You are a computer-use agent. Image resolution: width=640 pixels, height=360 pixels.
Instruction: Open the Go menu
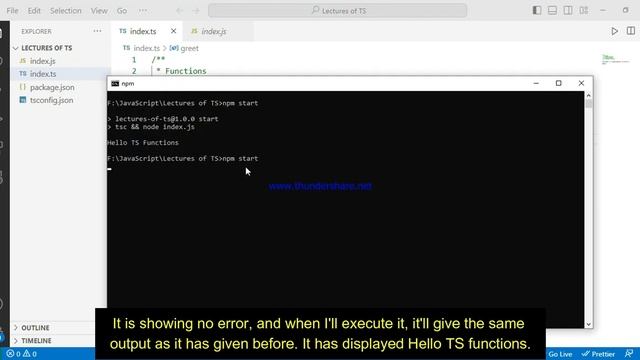(x=122, y=11)
